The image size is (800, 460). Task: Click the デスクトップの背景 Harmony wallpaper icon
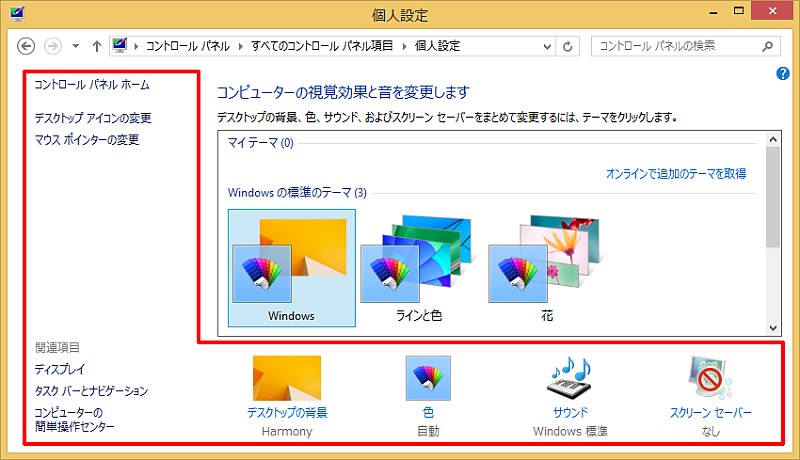(287, 378)
